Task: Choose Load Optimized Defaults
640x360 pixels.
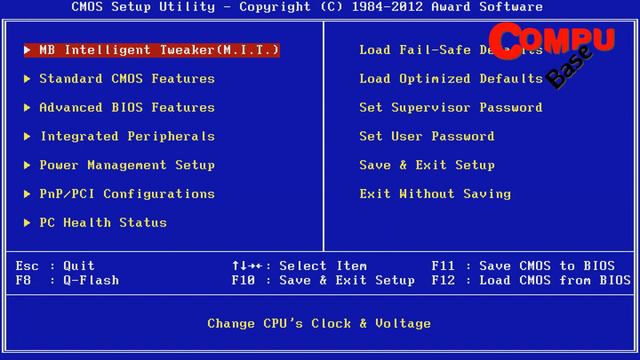Action: [451, 79]
